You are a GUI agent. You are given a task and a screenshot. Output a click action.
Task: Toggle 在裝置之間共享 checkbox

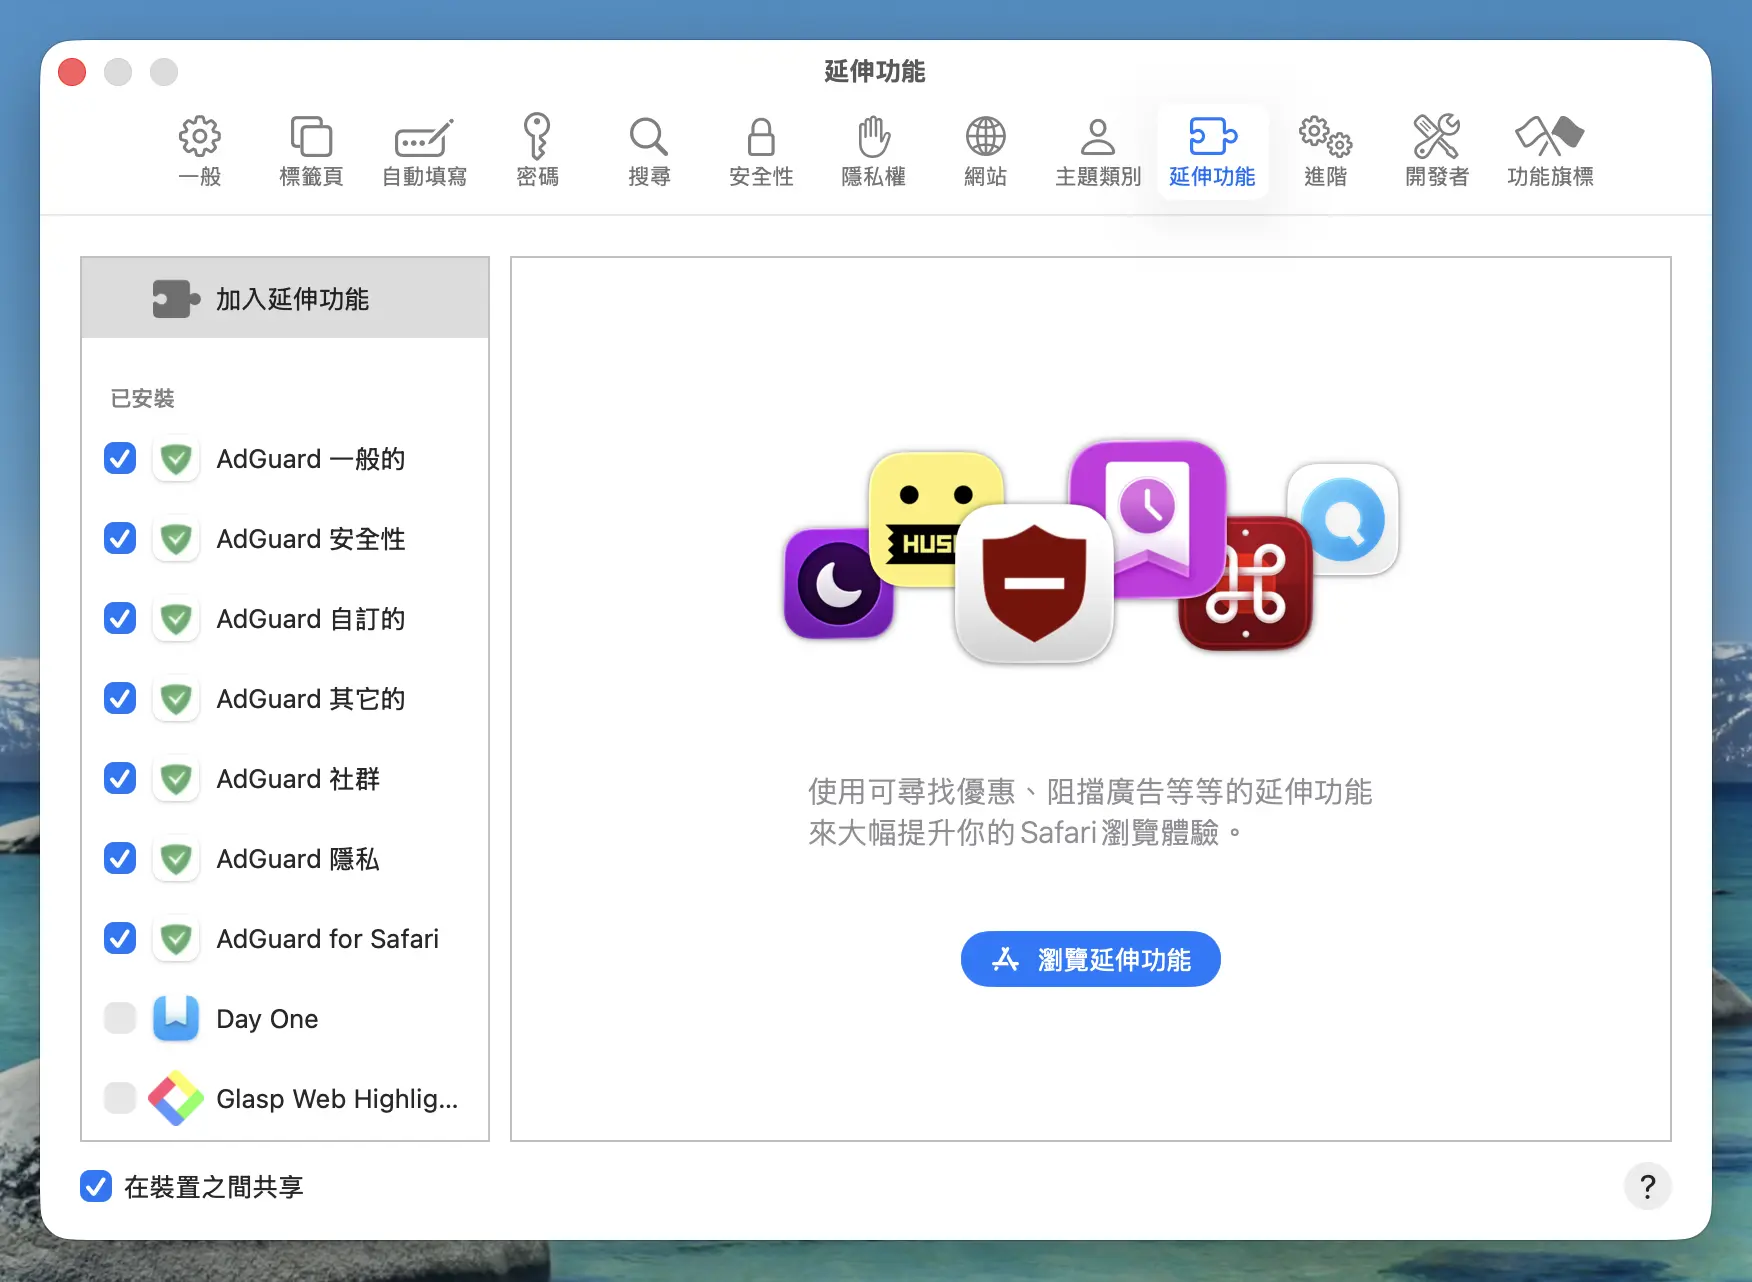click(96, 1187)
